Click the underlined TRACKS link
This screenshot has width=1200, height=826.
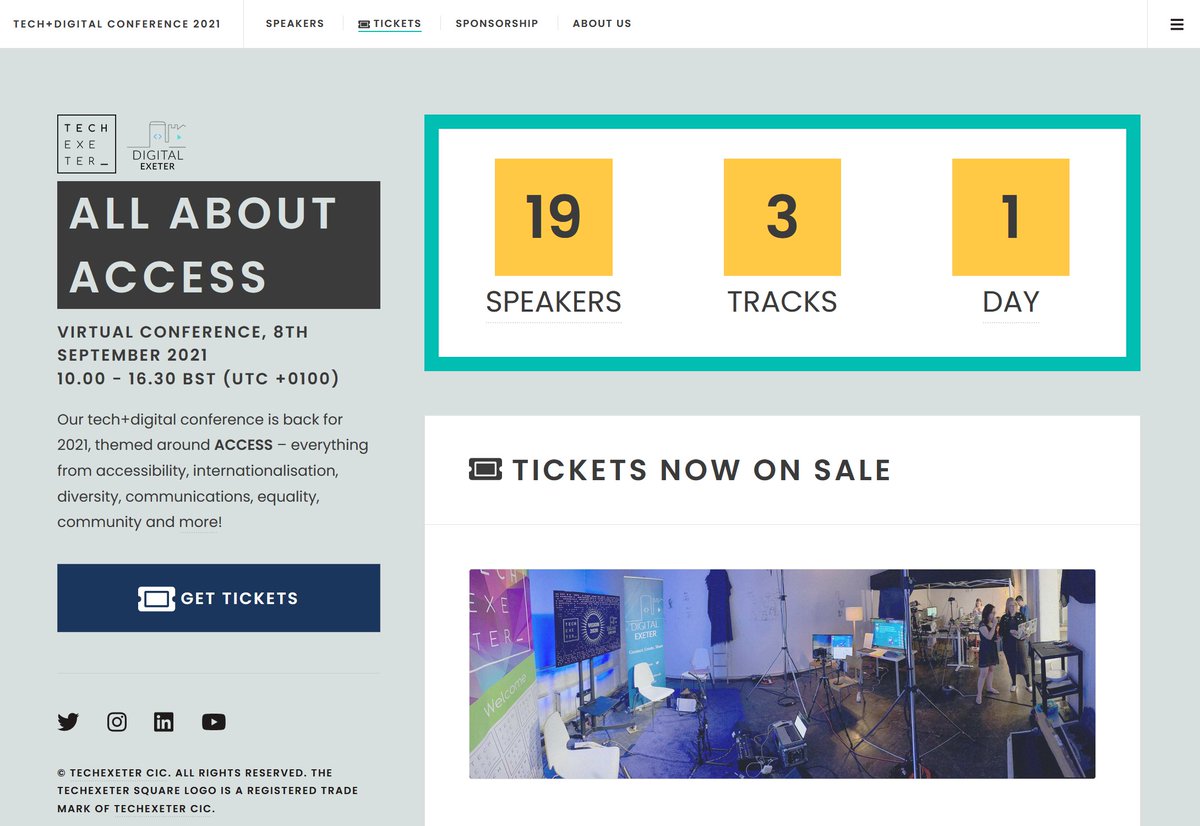pyautogui.click(x=782, y=301)
